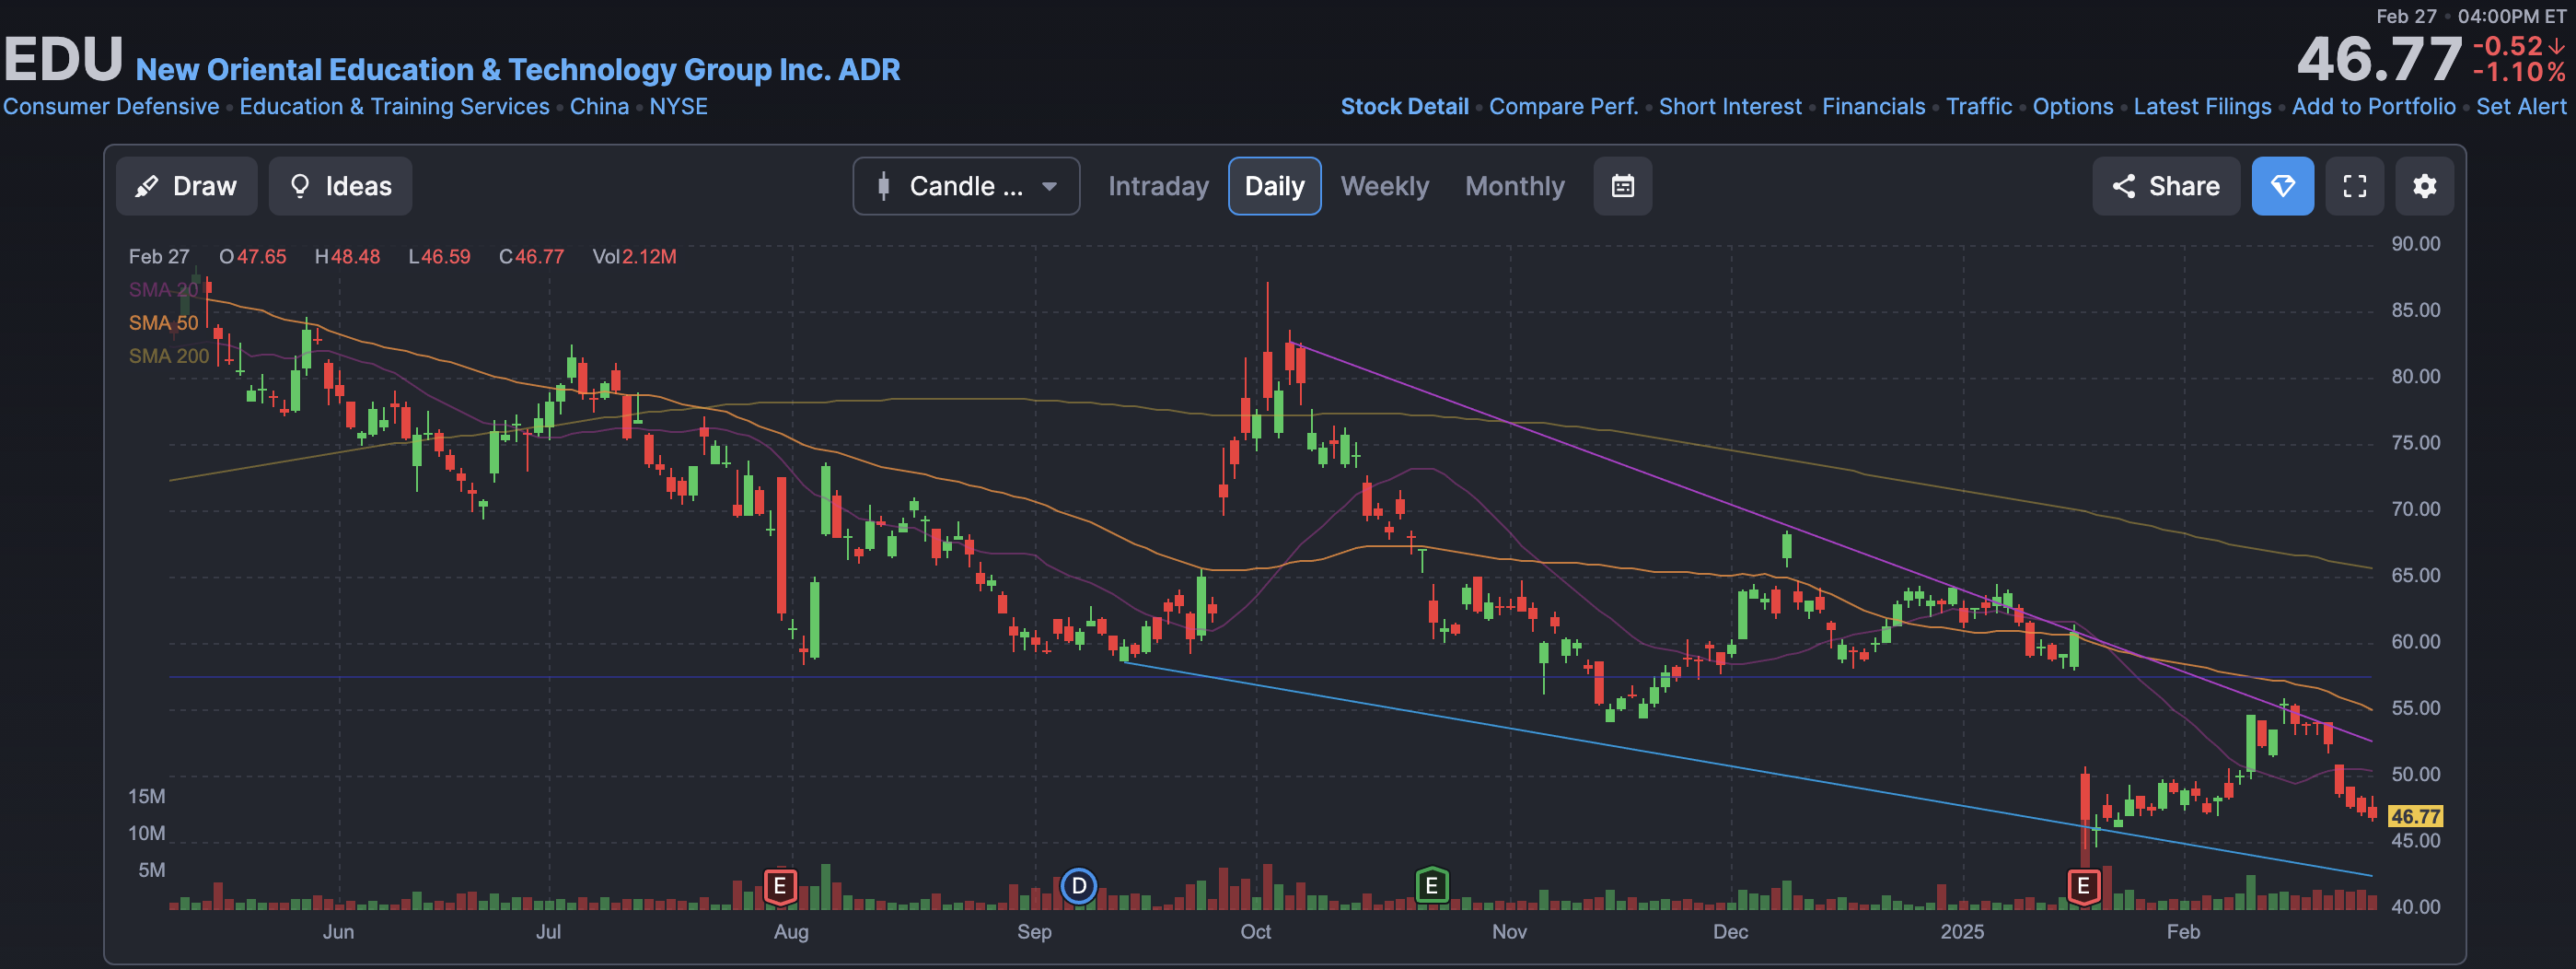Screen dimensions: 2576x969
Task: Select the Daily timeframe tab
Action: (1274, 186)
